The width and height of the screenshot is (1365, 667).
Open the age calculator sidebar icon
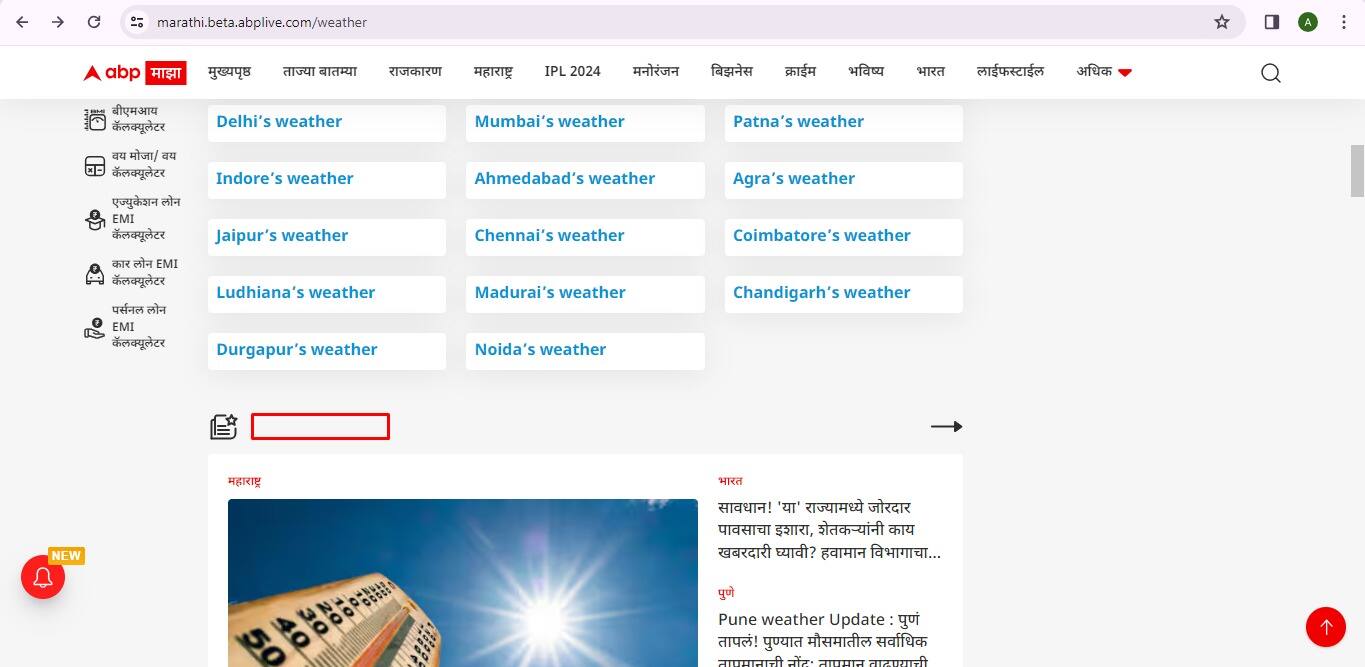[95, 166]
